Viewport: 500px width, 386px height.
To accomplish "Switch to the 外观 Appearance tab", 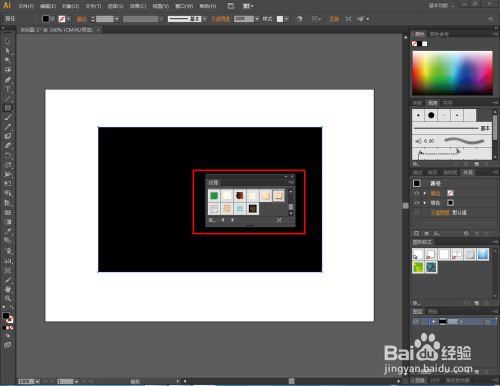I will pos(467,172).
